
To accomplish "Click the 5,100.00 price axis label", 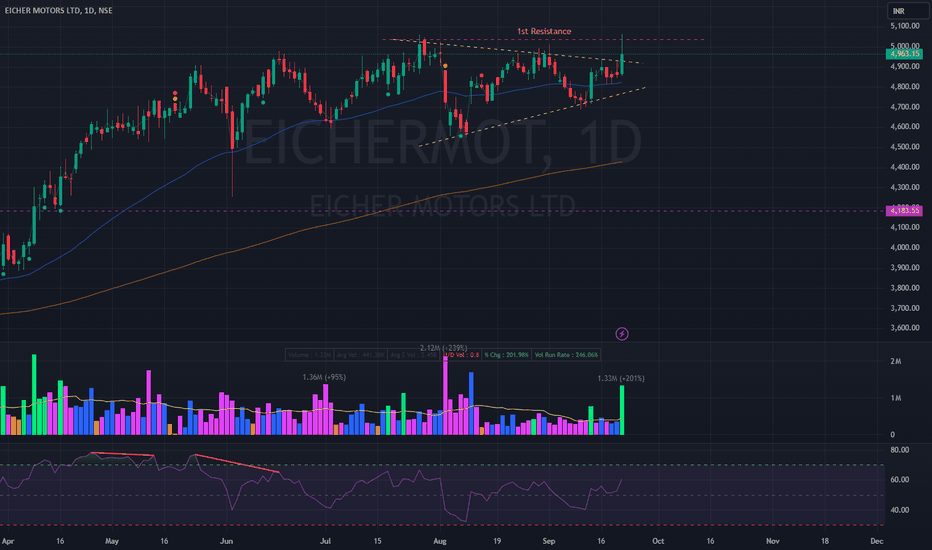I will [x=905, y=26].
